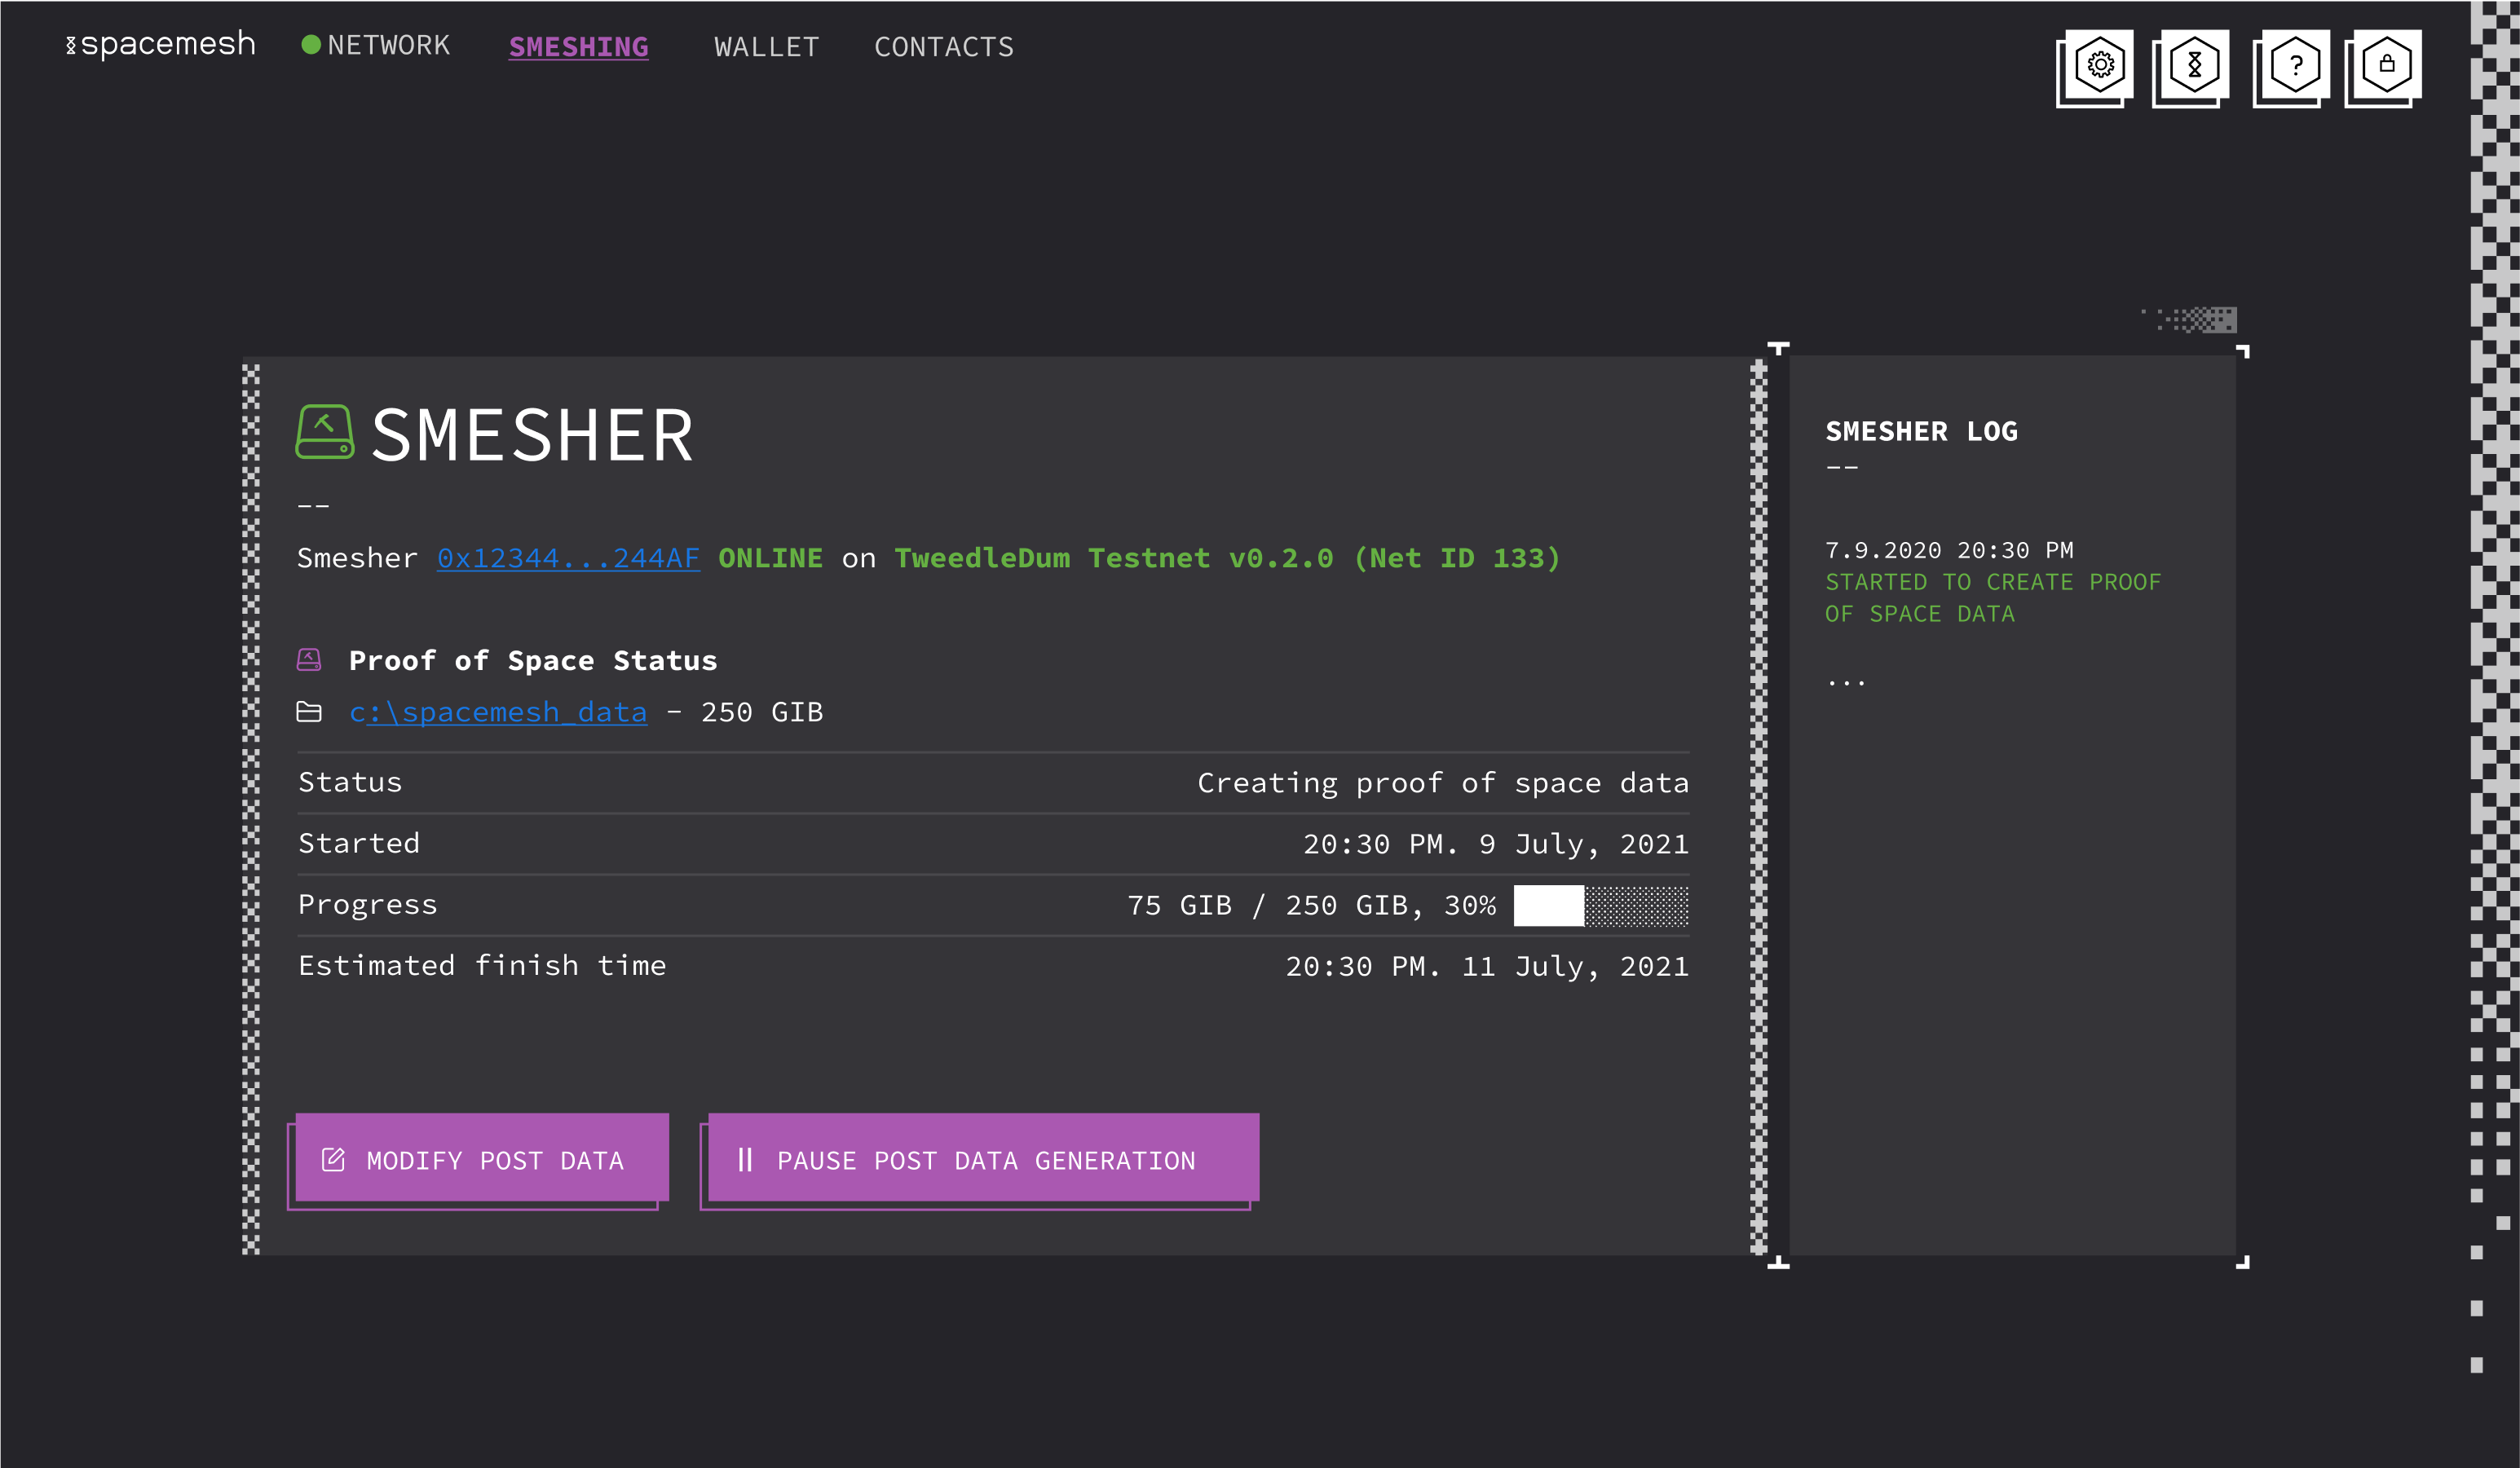Click the spacemesh logo

pyautogui.click(x=161, y=45)
